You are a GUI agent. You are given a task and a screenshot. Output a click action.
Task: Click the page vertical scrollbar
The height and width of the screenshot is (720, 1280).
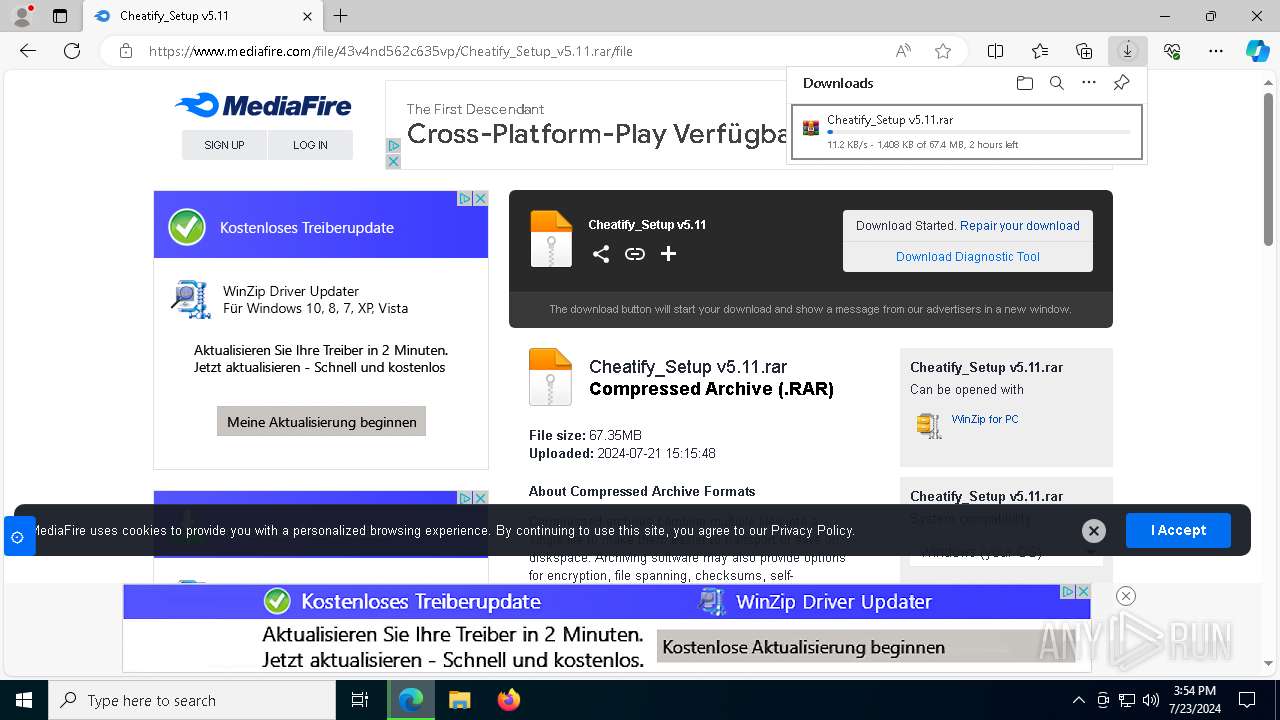(x=1269, y=170)
